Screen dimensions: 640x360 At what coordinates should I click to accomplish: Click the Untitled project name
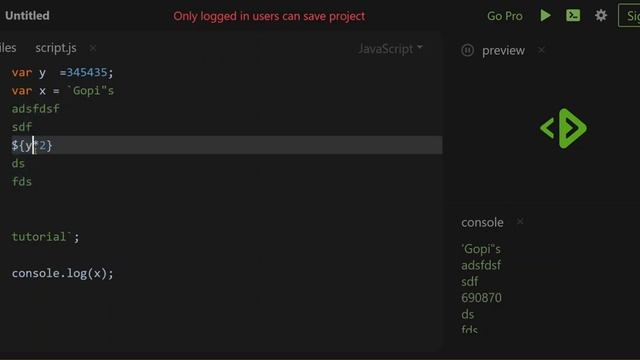click(x=27, y=16)
